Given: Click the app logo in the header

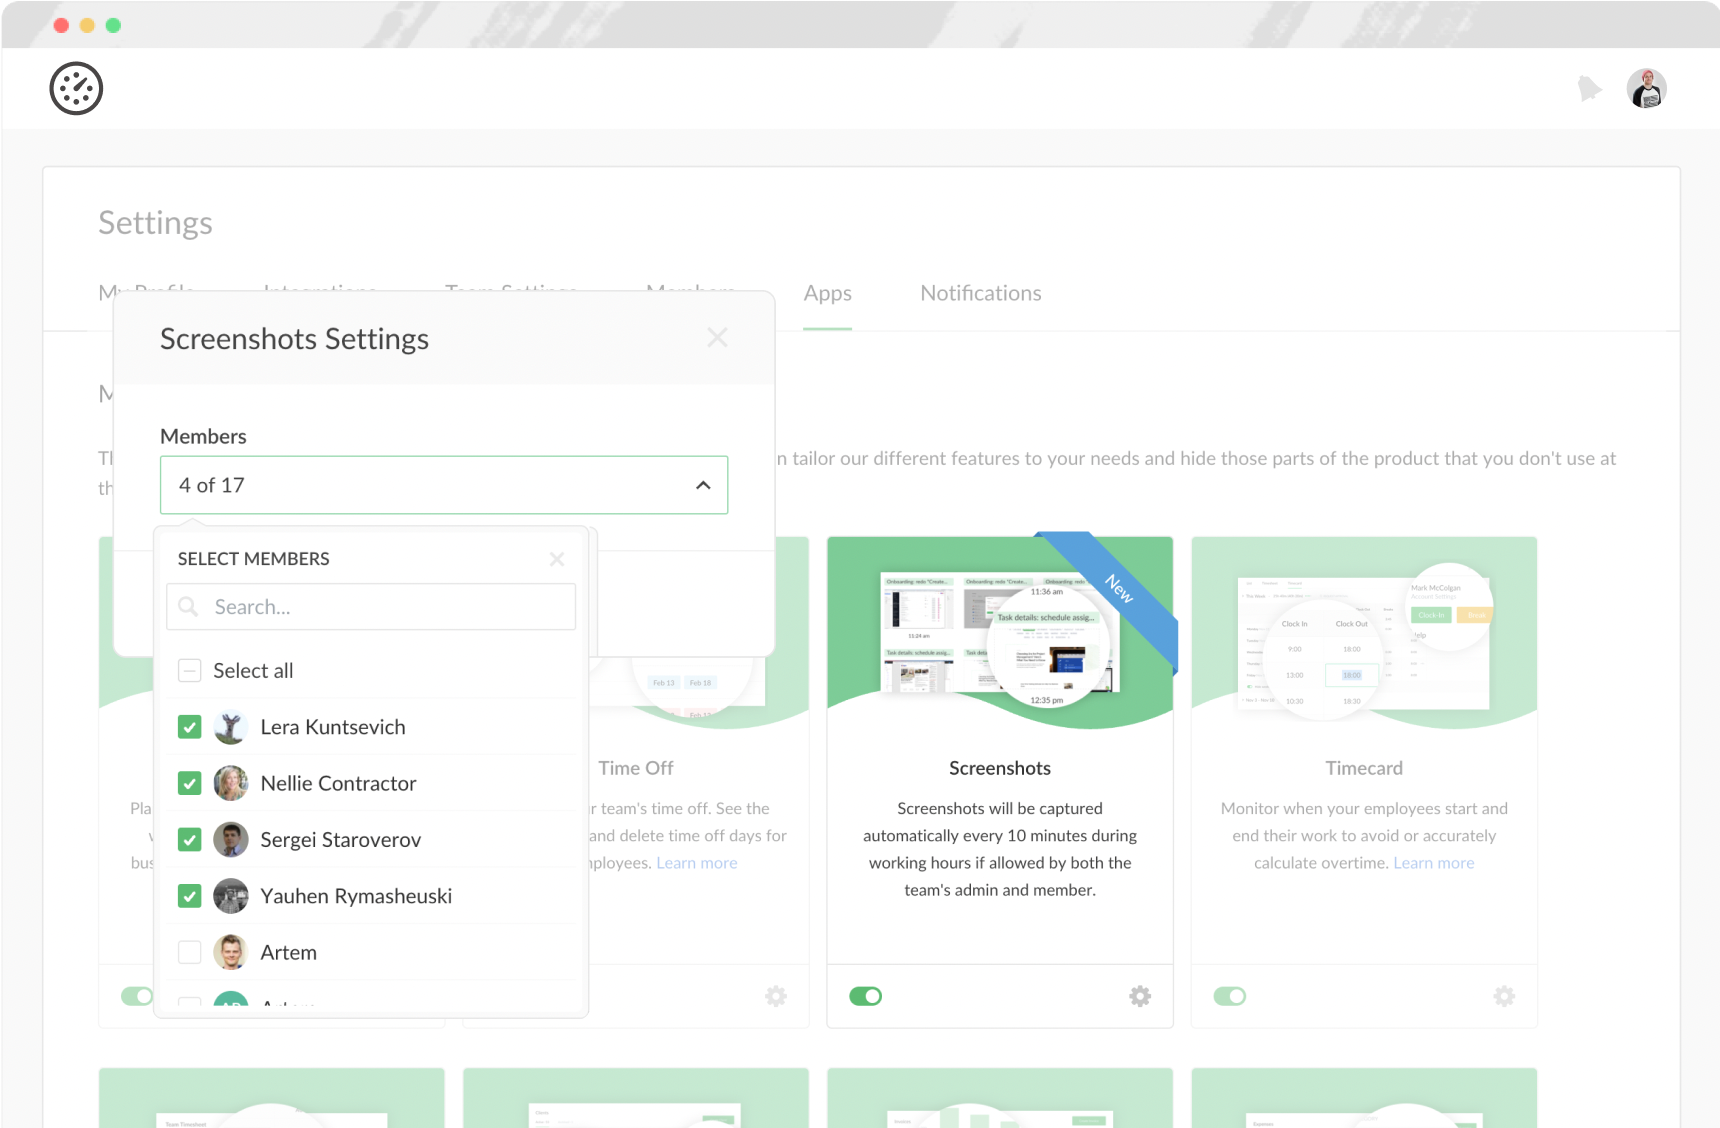Looking at the screenshot, I should pos(76,89).
